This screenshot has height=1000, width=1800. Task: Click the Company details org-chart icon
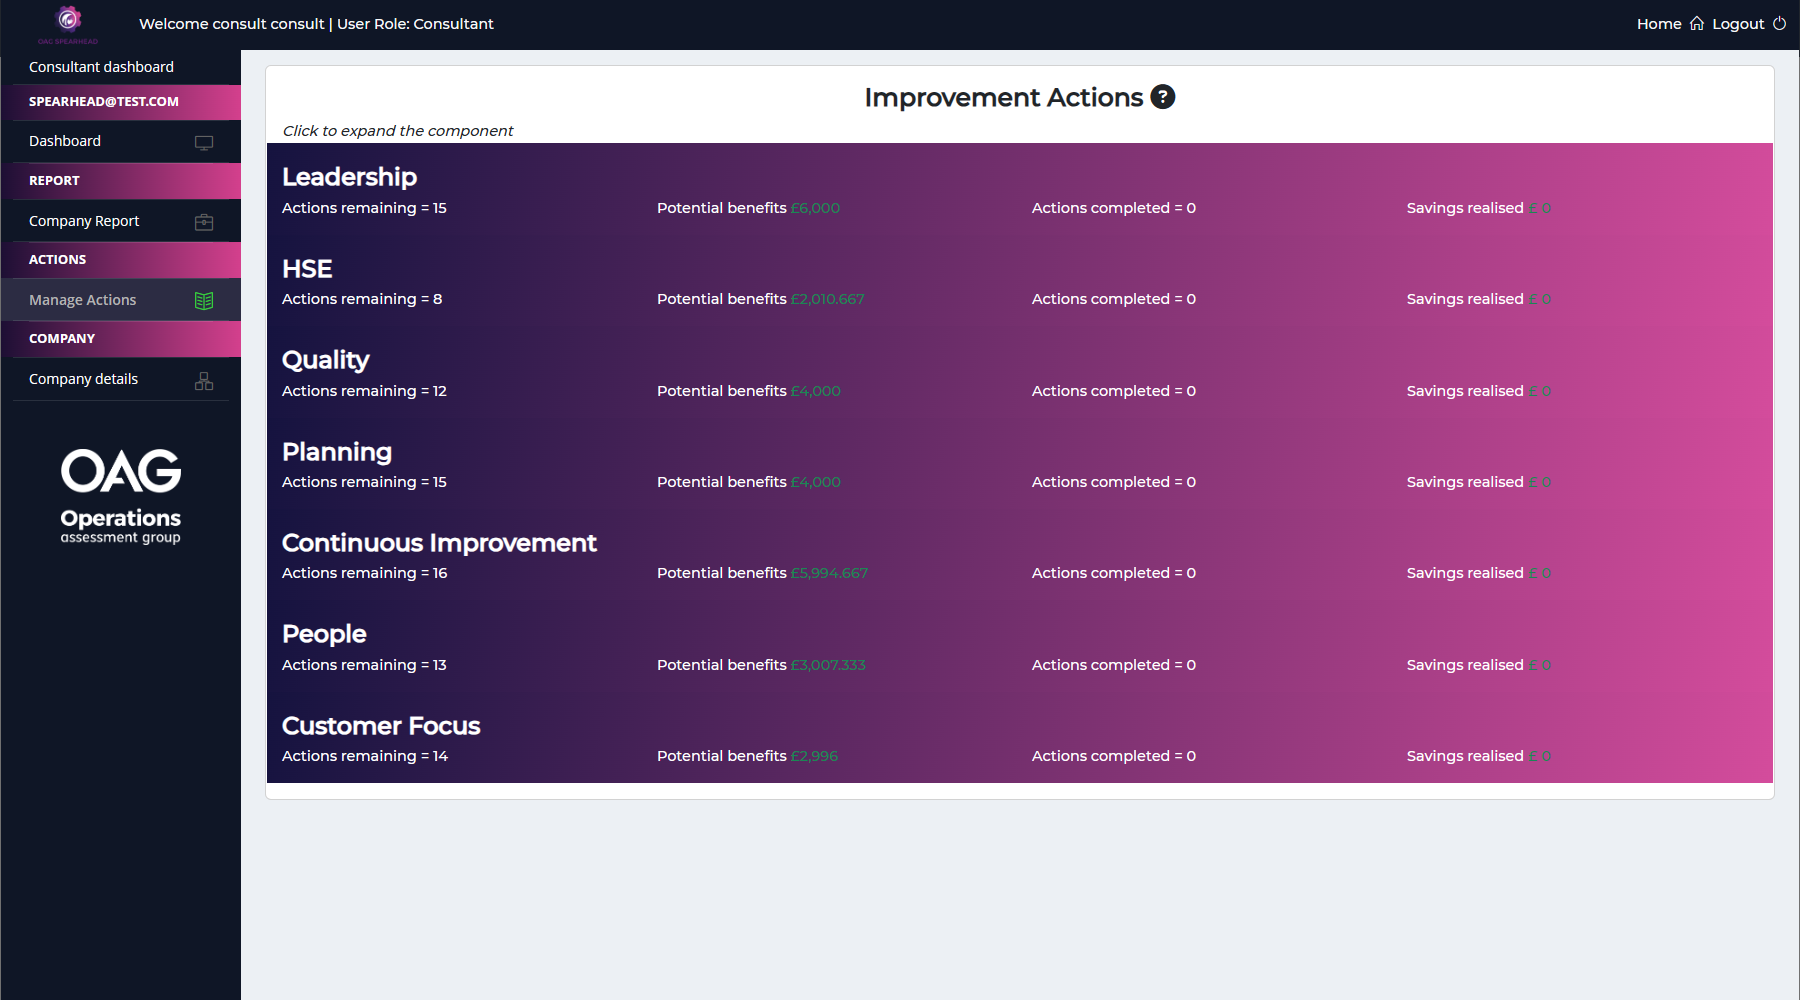[204, 380]
